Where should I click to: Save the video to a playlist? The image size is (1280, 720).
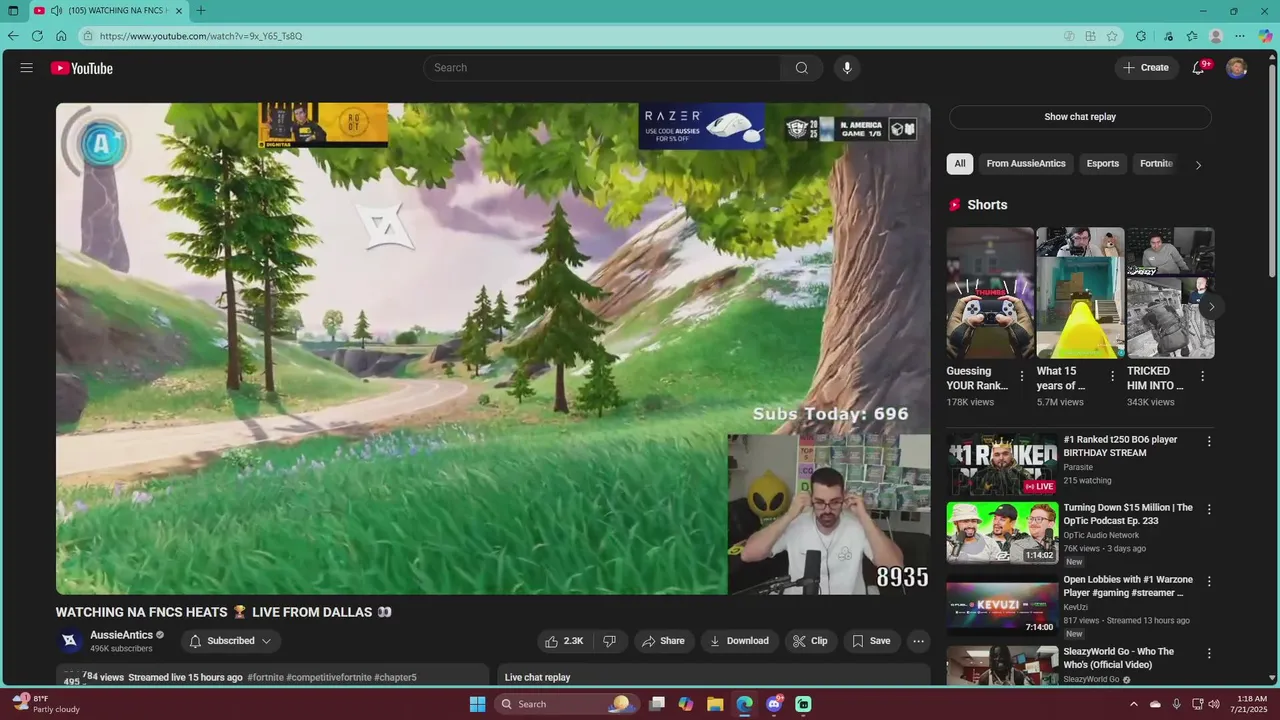(x=871, y=641)
